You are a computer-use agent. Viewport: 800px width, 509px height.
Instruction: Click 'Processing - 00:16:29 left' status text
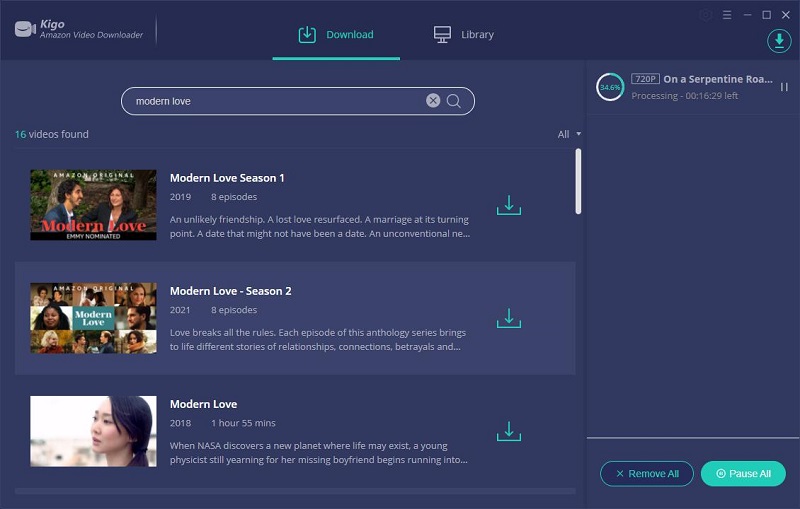click(685, 96)
